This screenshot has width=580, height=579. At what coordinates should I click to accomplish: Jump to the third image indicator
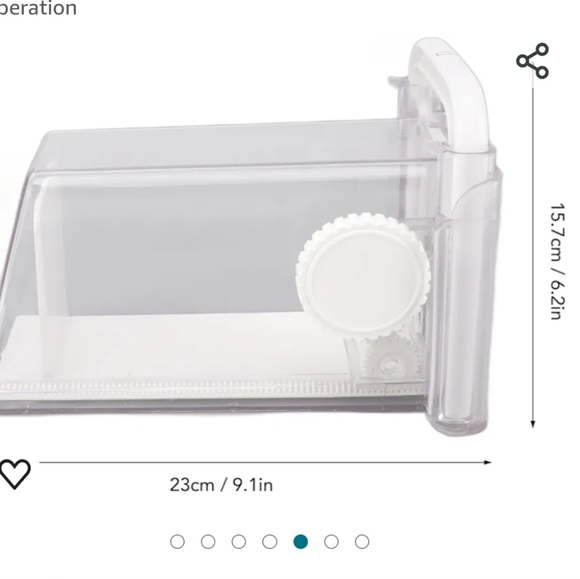(x=239, y=542)
